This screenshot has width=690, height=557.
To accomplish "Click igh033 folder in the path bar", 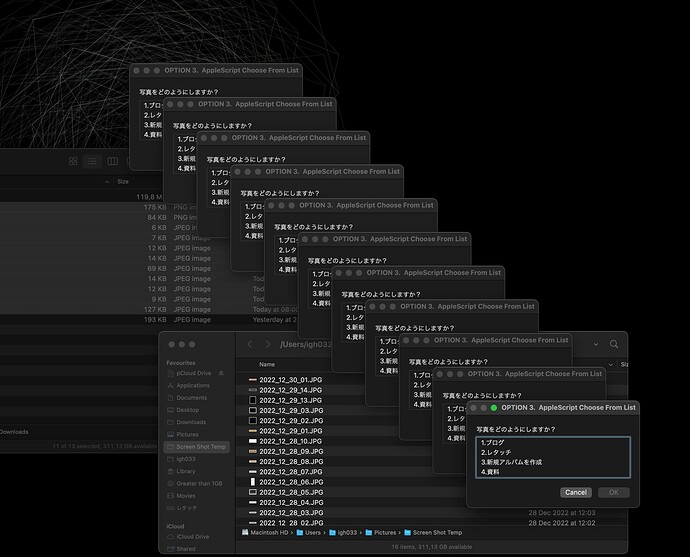I will (x=343, y=532).
